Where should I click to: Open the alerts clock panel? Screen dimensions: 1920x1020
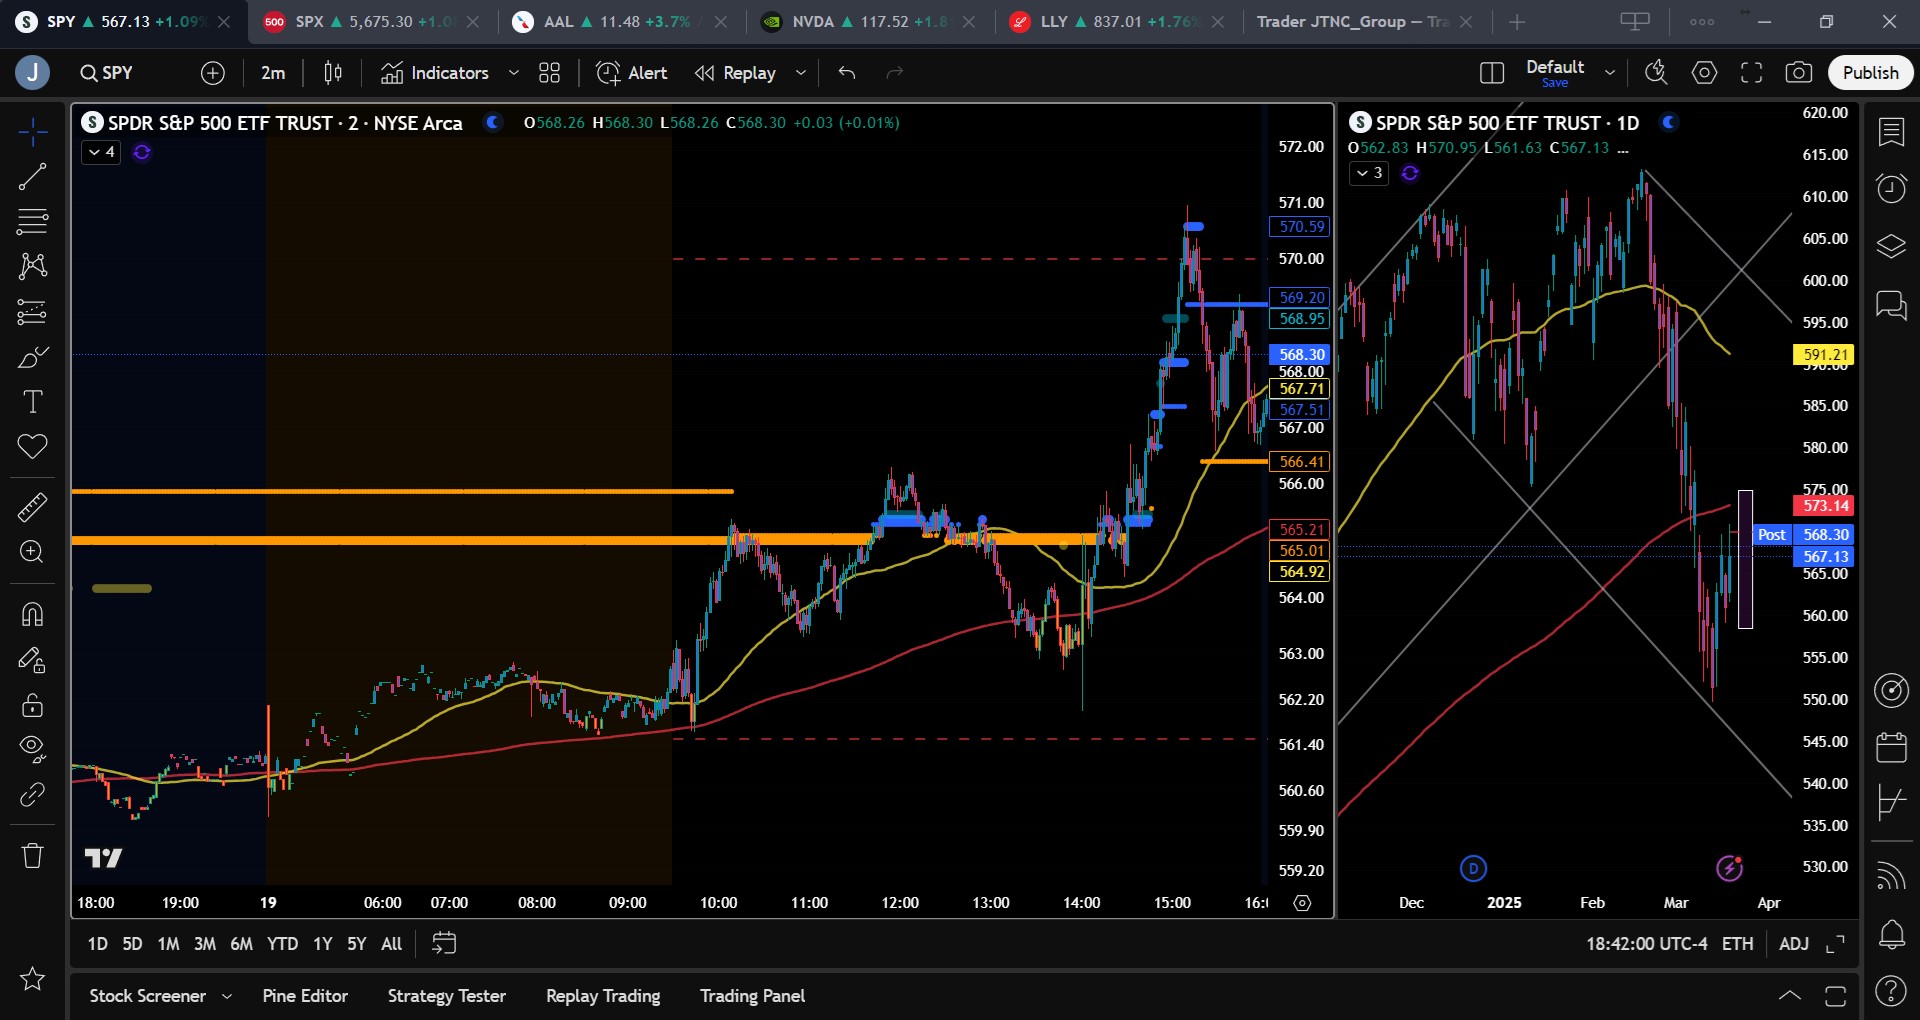1891,188
